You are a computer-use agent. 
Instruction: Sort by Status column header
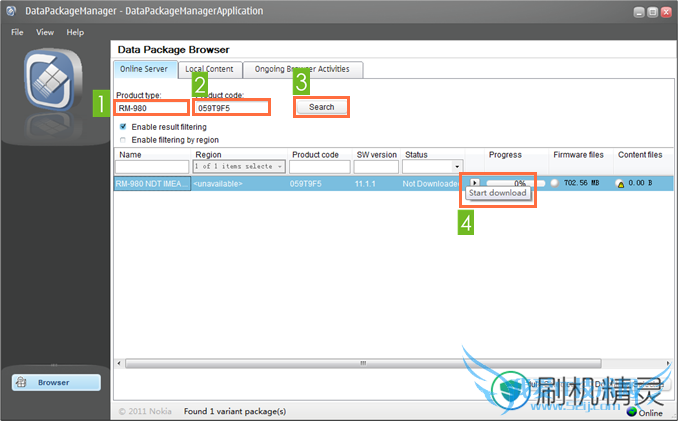(x=416, y=155)
